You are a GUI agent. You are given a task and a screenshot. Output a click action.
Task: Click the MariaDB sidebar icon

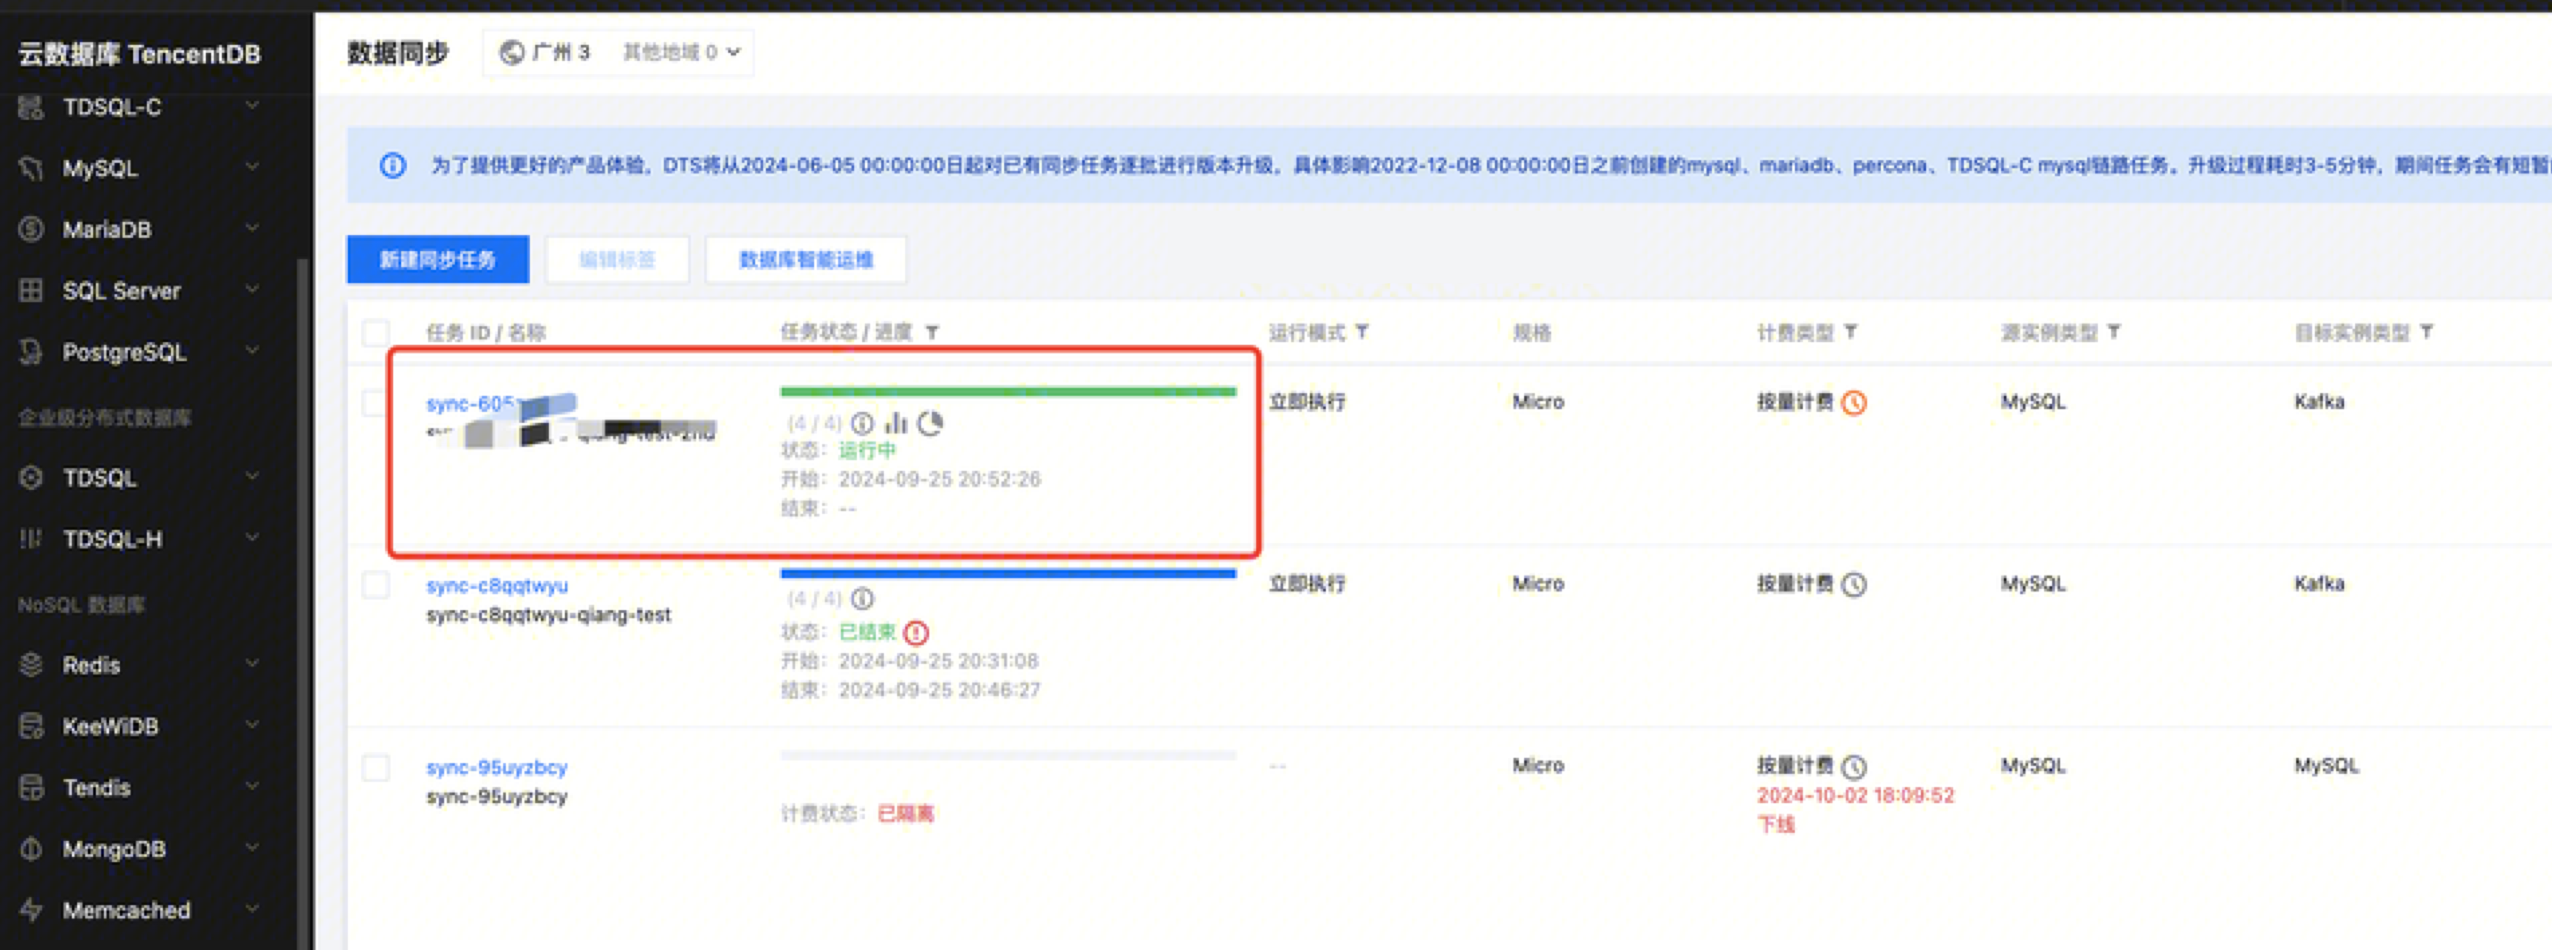[31, 229]
